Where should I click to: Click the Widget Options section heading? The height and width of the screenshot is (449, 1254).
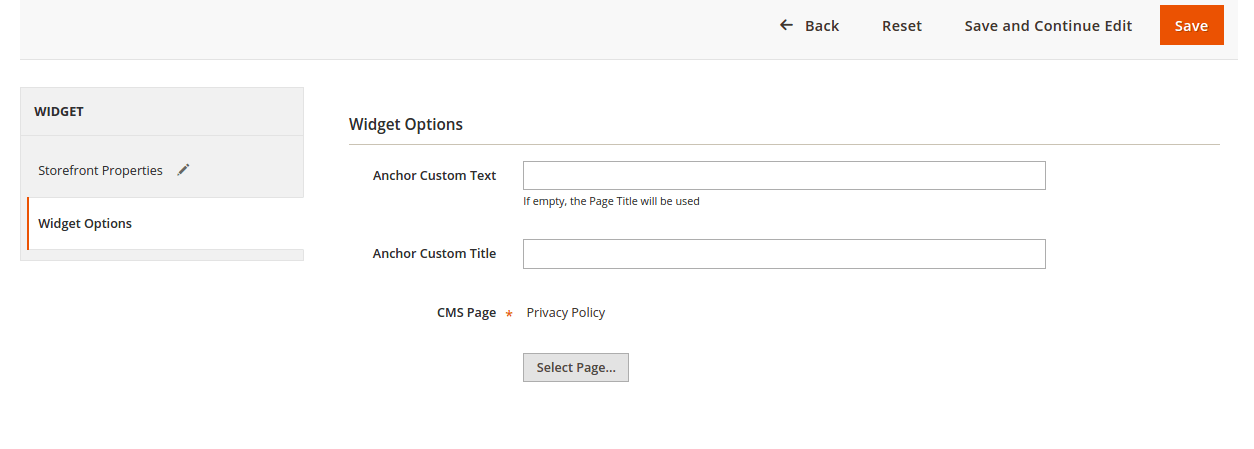(406, 124)
